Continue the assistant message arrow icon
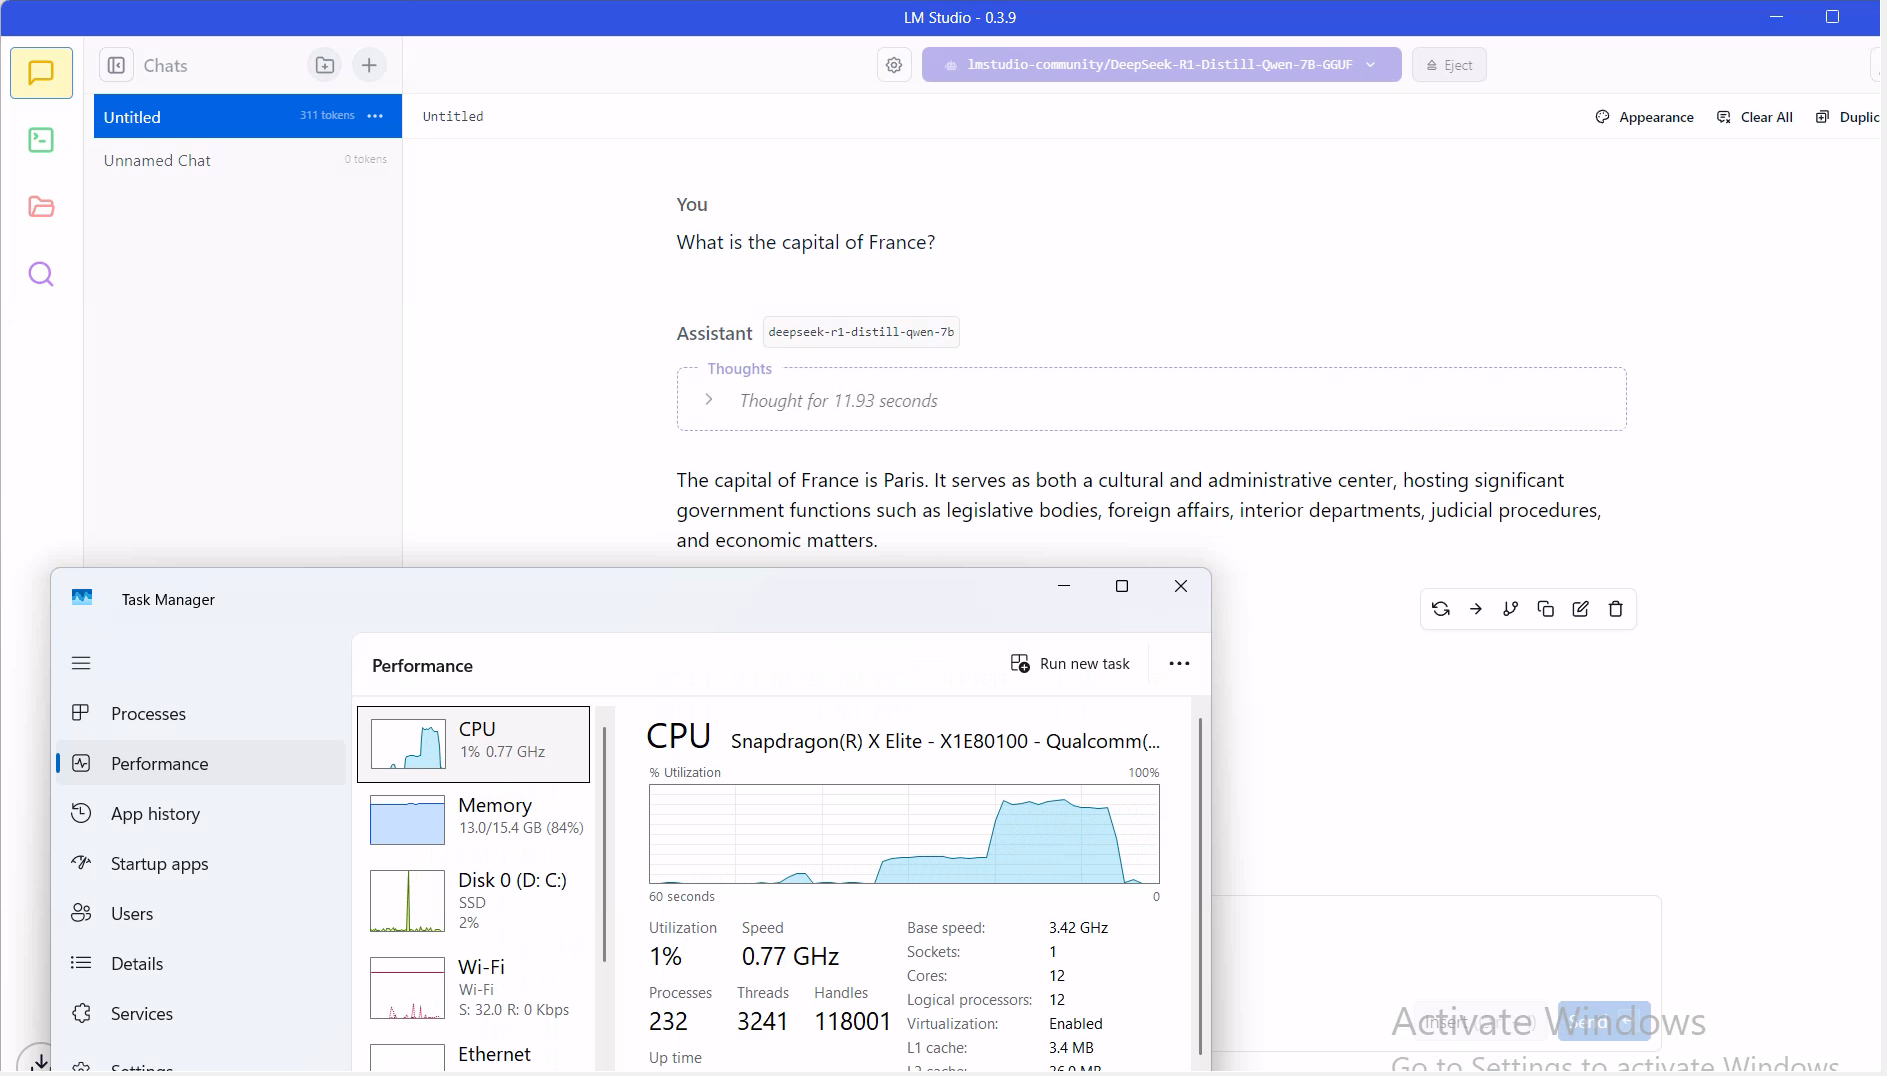This screenshot has height=1076, width=1887. coord(1476,609)
